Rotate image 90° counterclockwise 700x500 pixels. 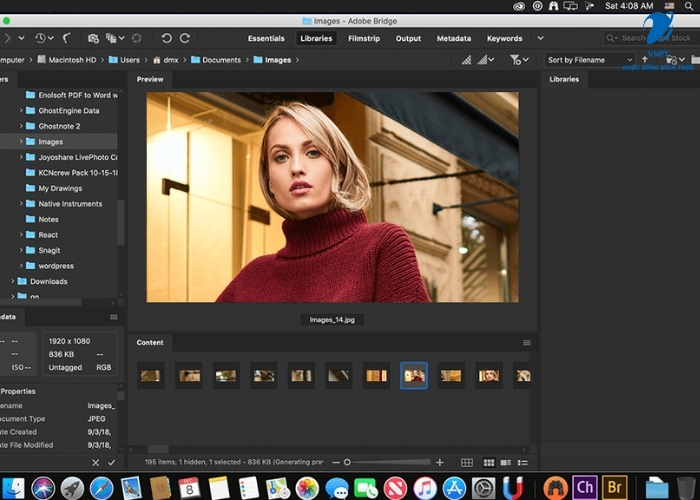(x=167, y=38)
